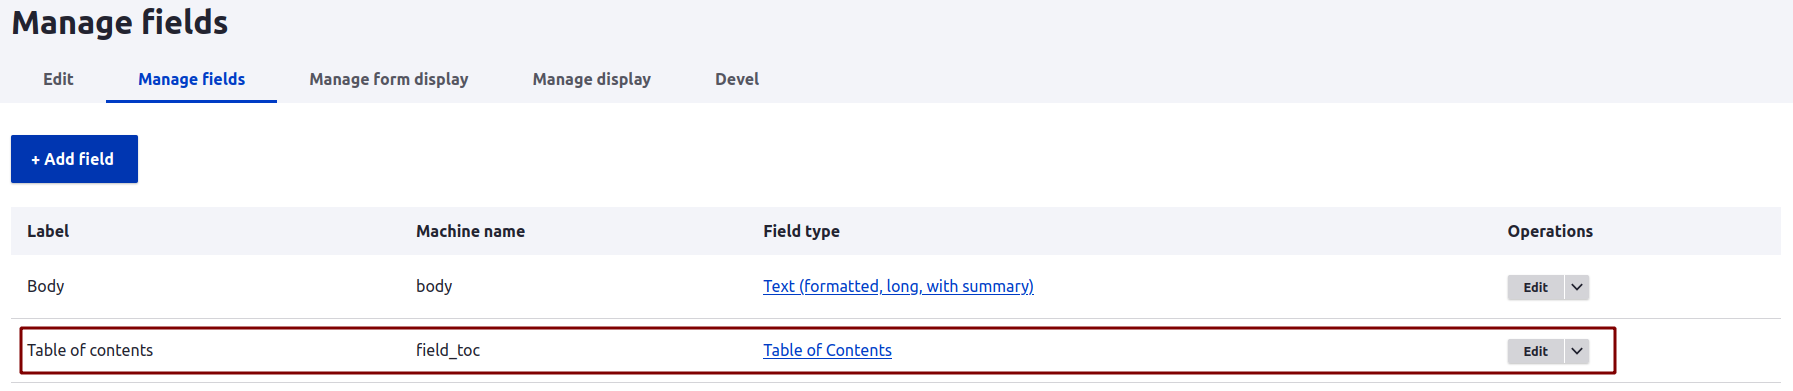Follow the Table of Contents field type link

tap(827, 350)
